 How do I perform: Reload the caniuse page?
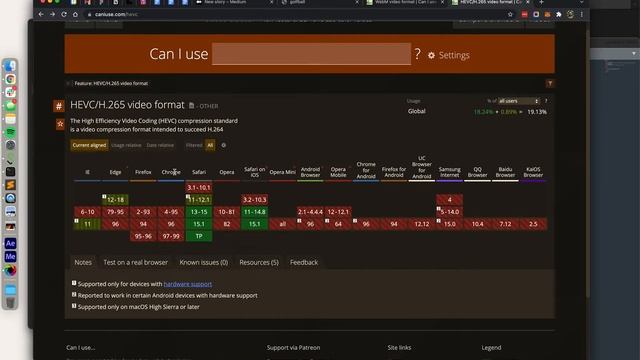[x=64, y=14]
